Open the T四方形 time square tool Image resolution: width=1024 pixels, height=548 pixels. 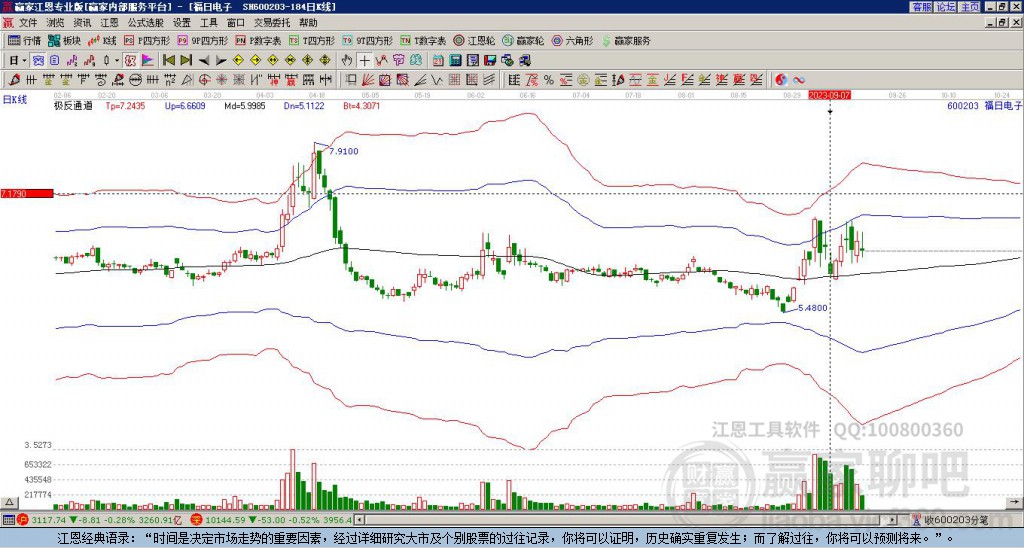pos(312,40)
